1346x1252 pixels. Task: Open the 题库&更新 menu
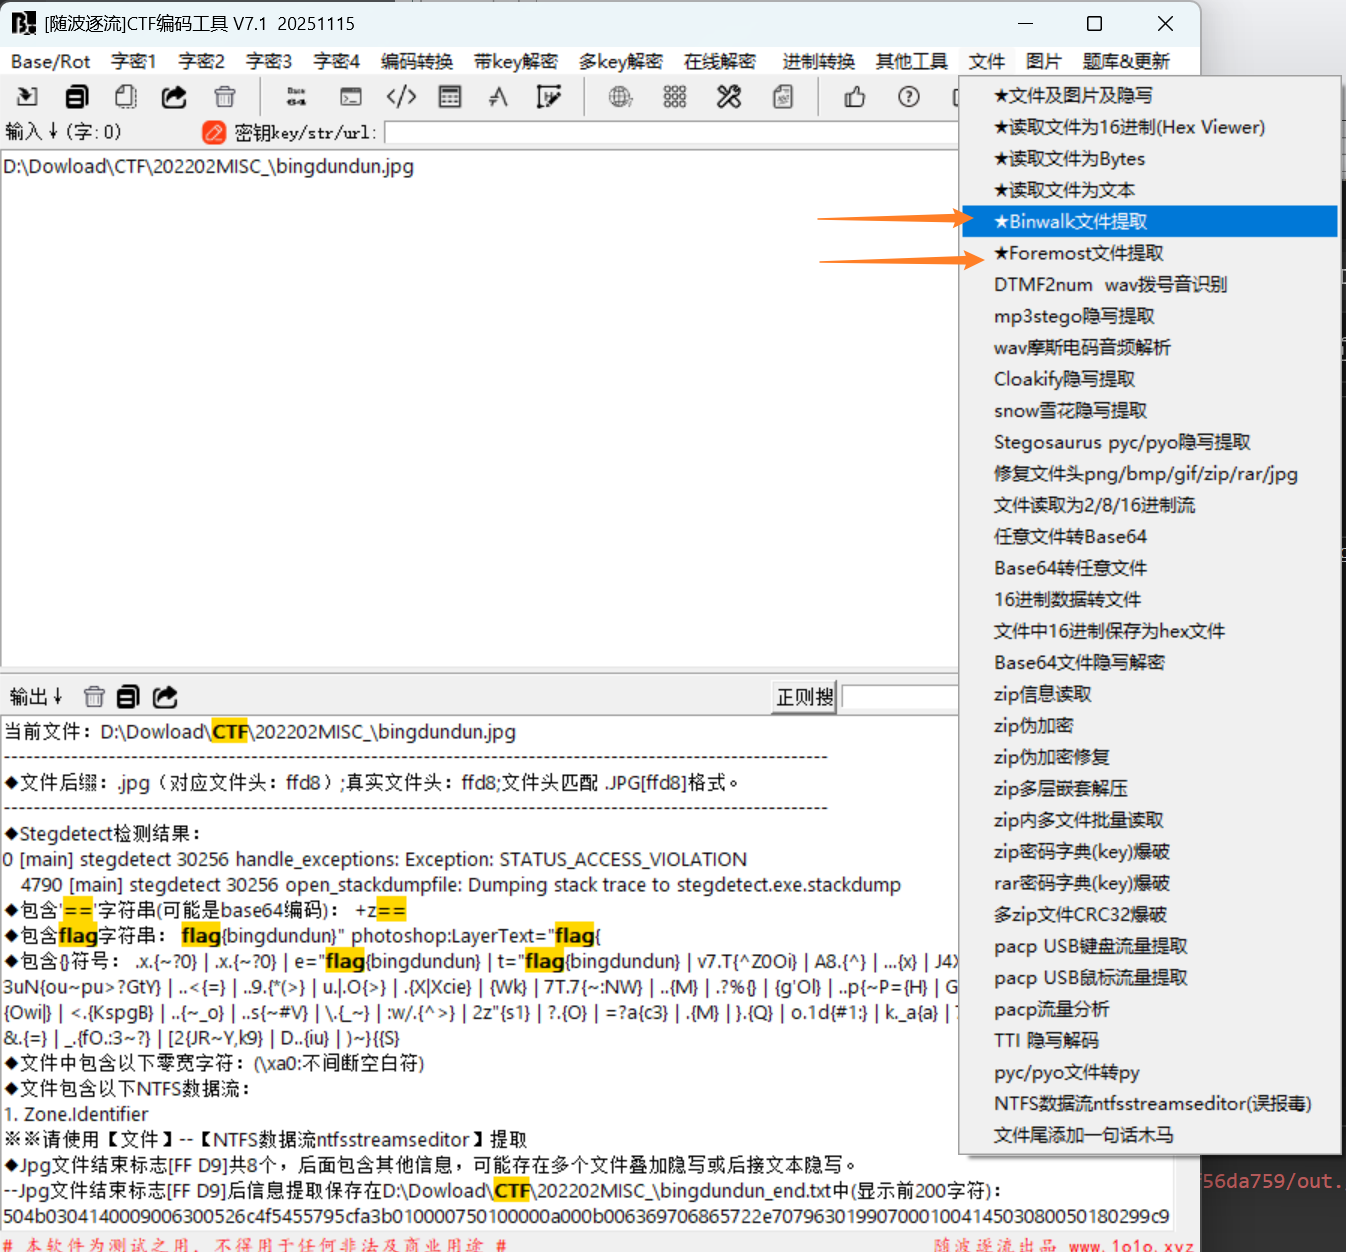click(x=1126, y=61)
